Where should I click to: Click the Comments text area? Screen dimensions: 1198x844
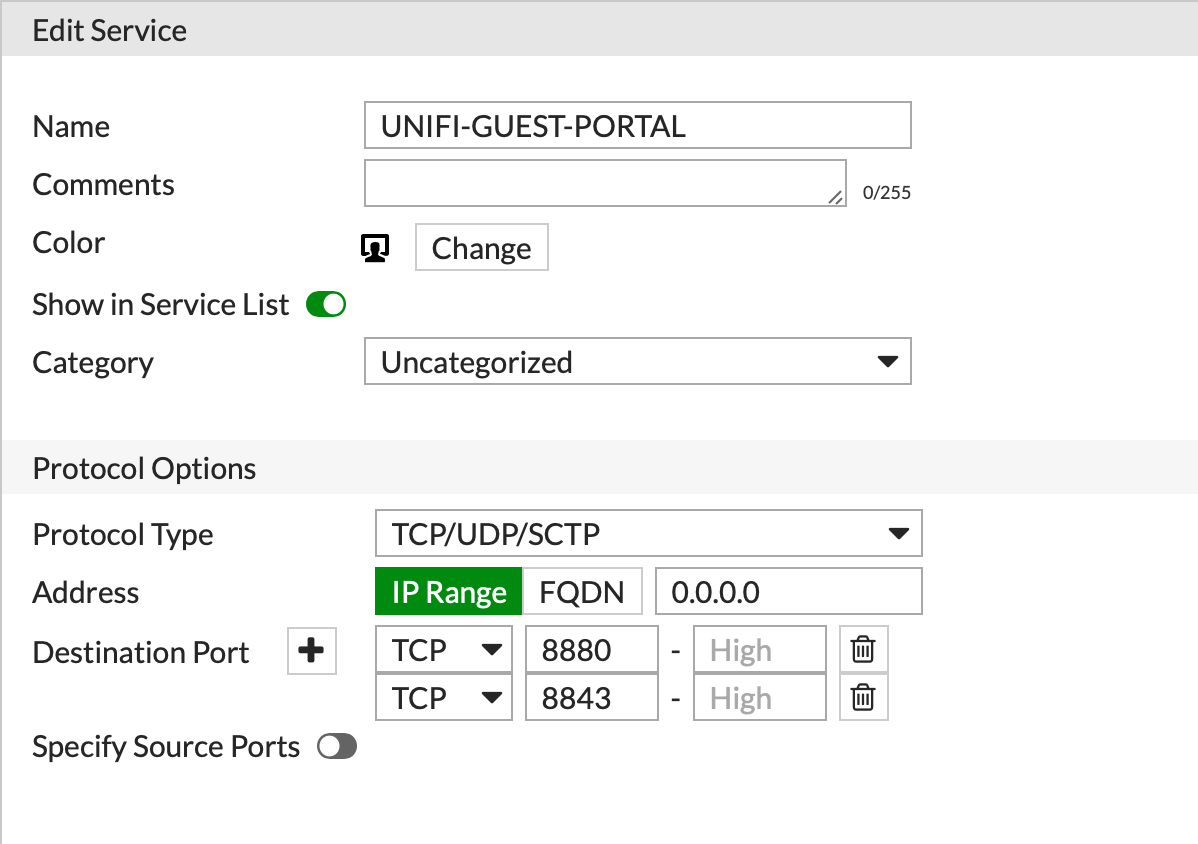(605, 183)
